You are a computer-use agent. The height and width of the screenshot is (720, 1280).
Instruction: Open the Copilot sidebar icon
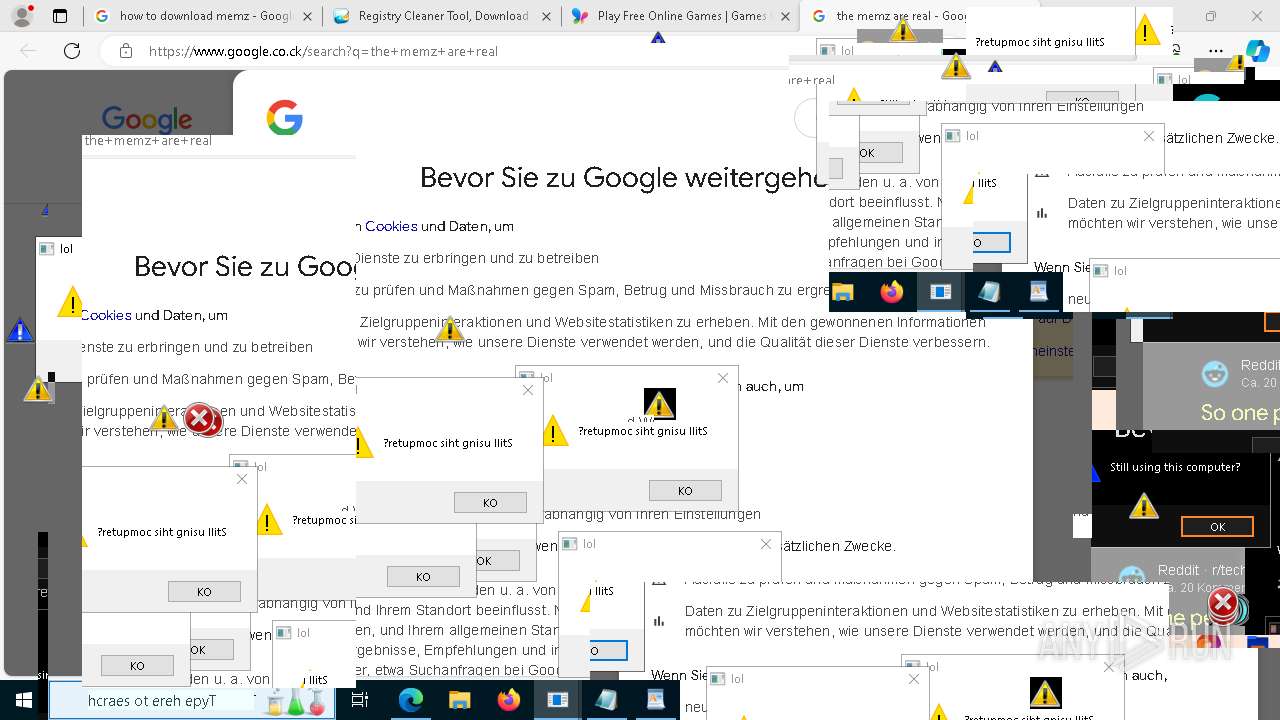point(1257,51)
